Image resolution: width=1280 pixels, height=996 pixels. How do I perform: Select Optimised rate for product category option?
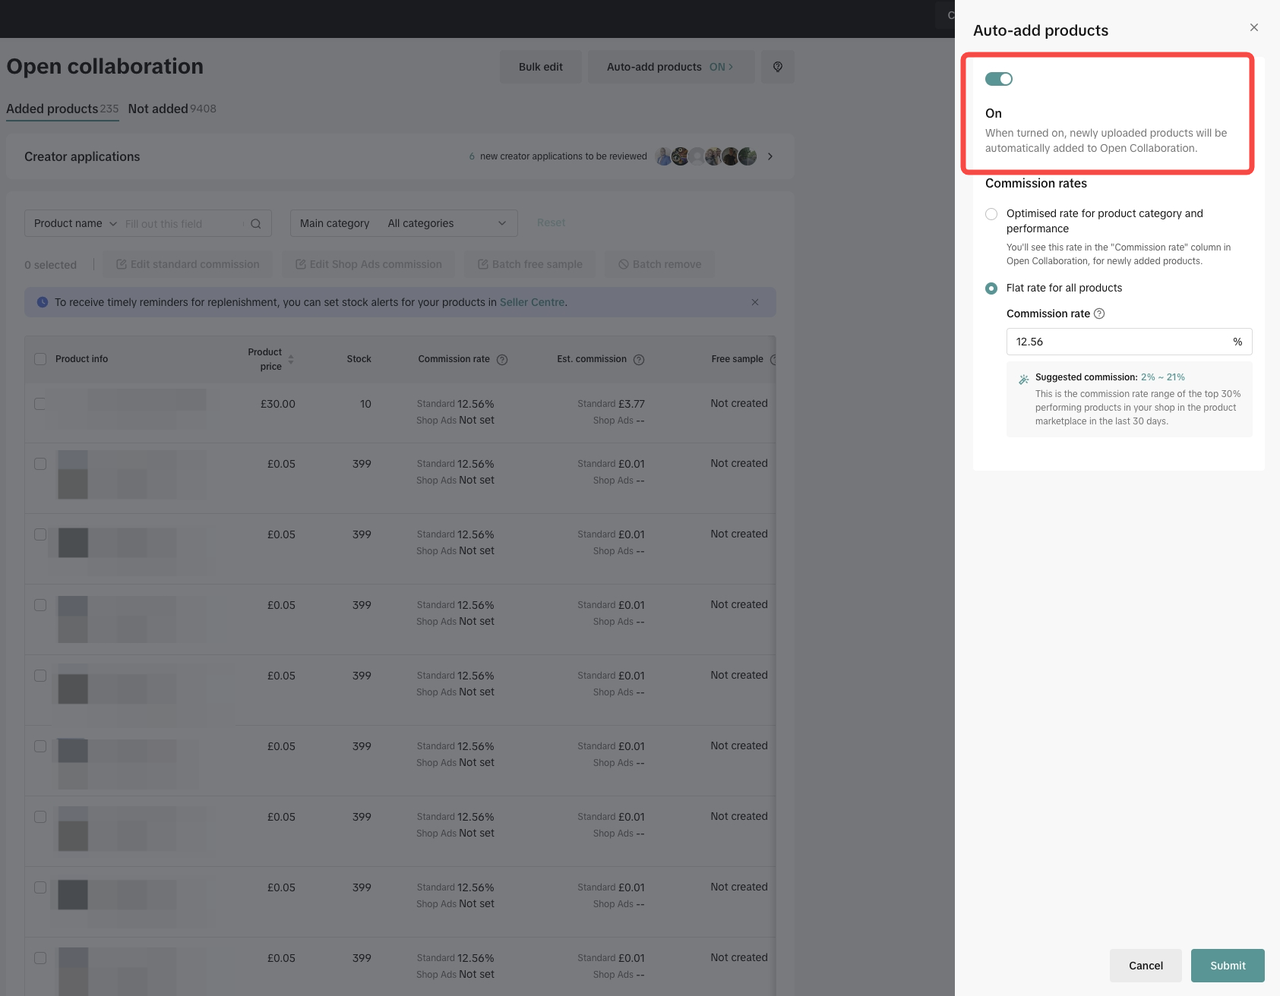pos(991,214)
